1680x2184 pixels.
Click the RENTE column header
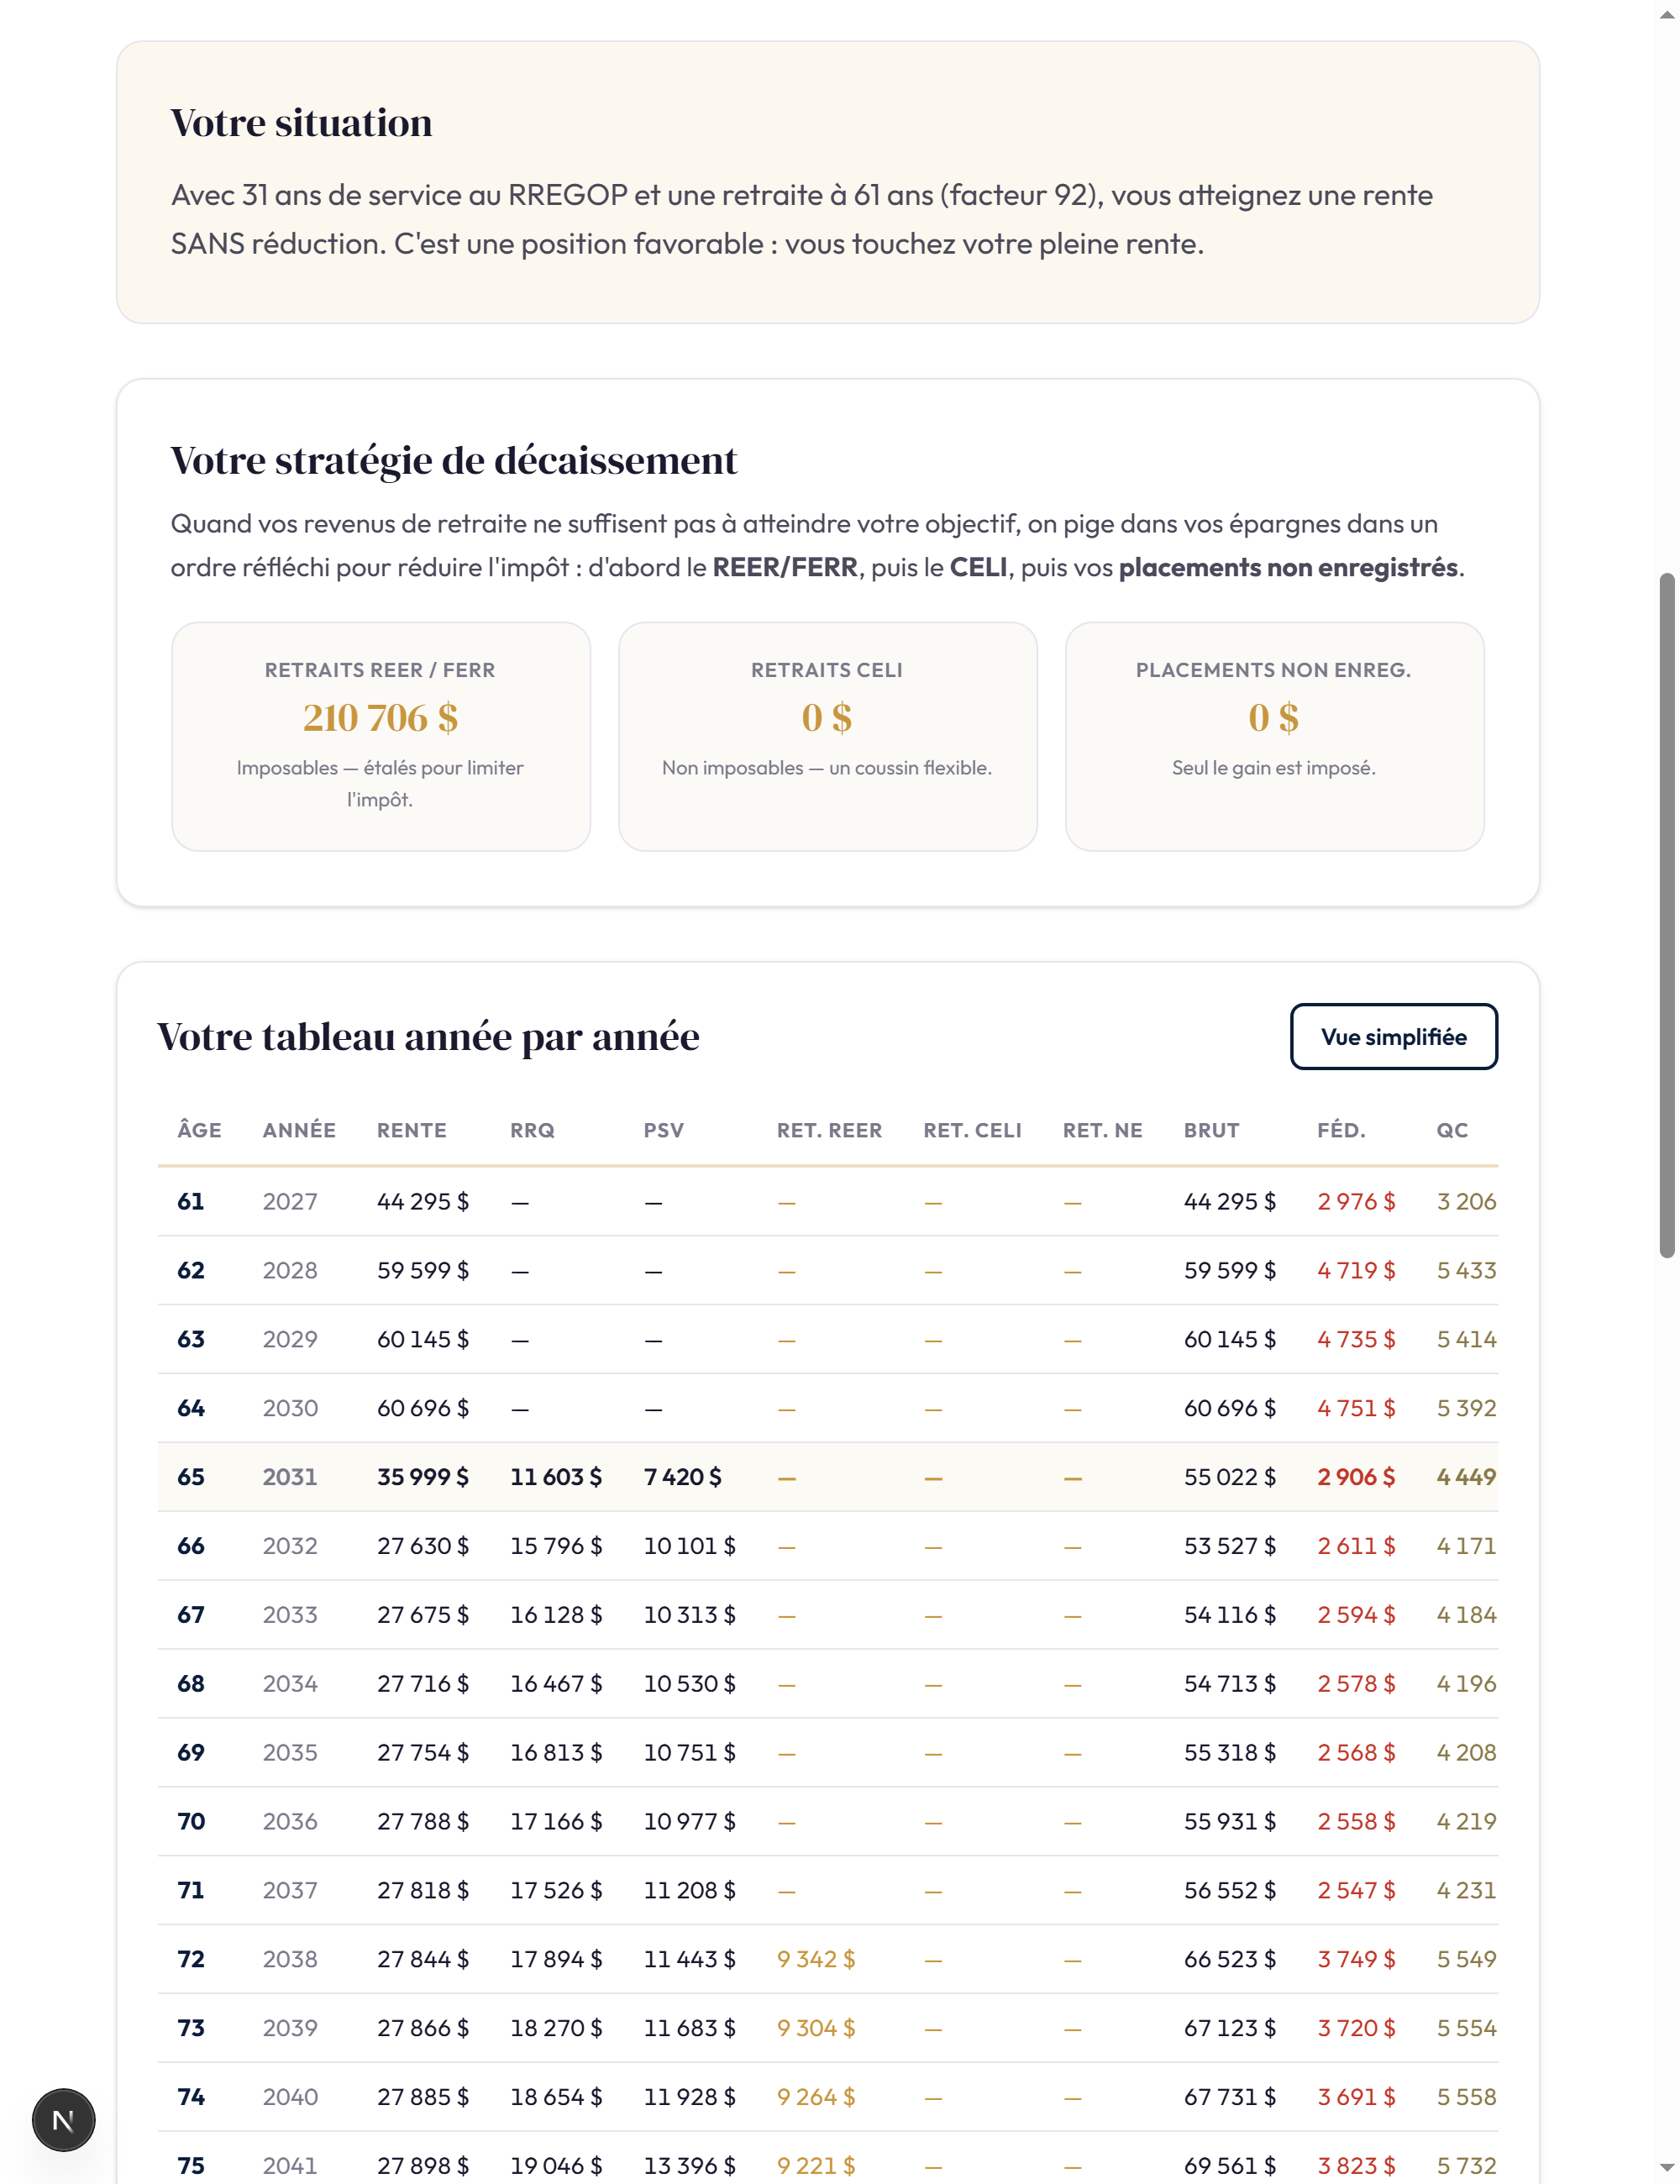(412, 1130)
